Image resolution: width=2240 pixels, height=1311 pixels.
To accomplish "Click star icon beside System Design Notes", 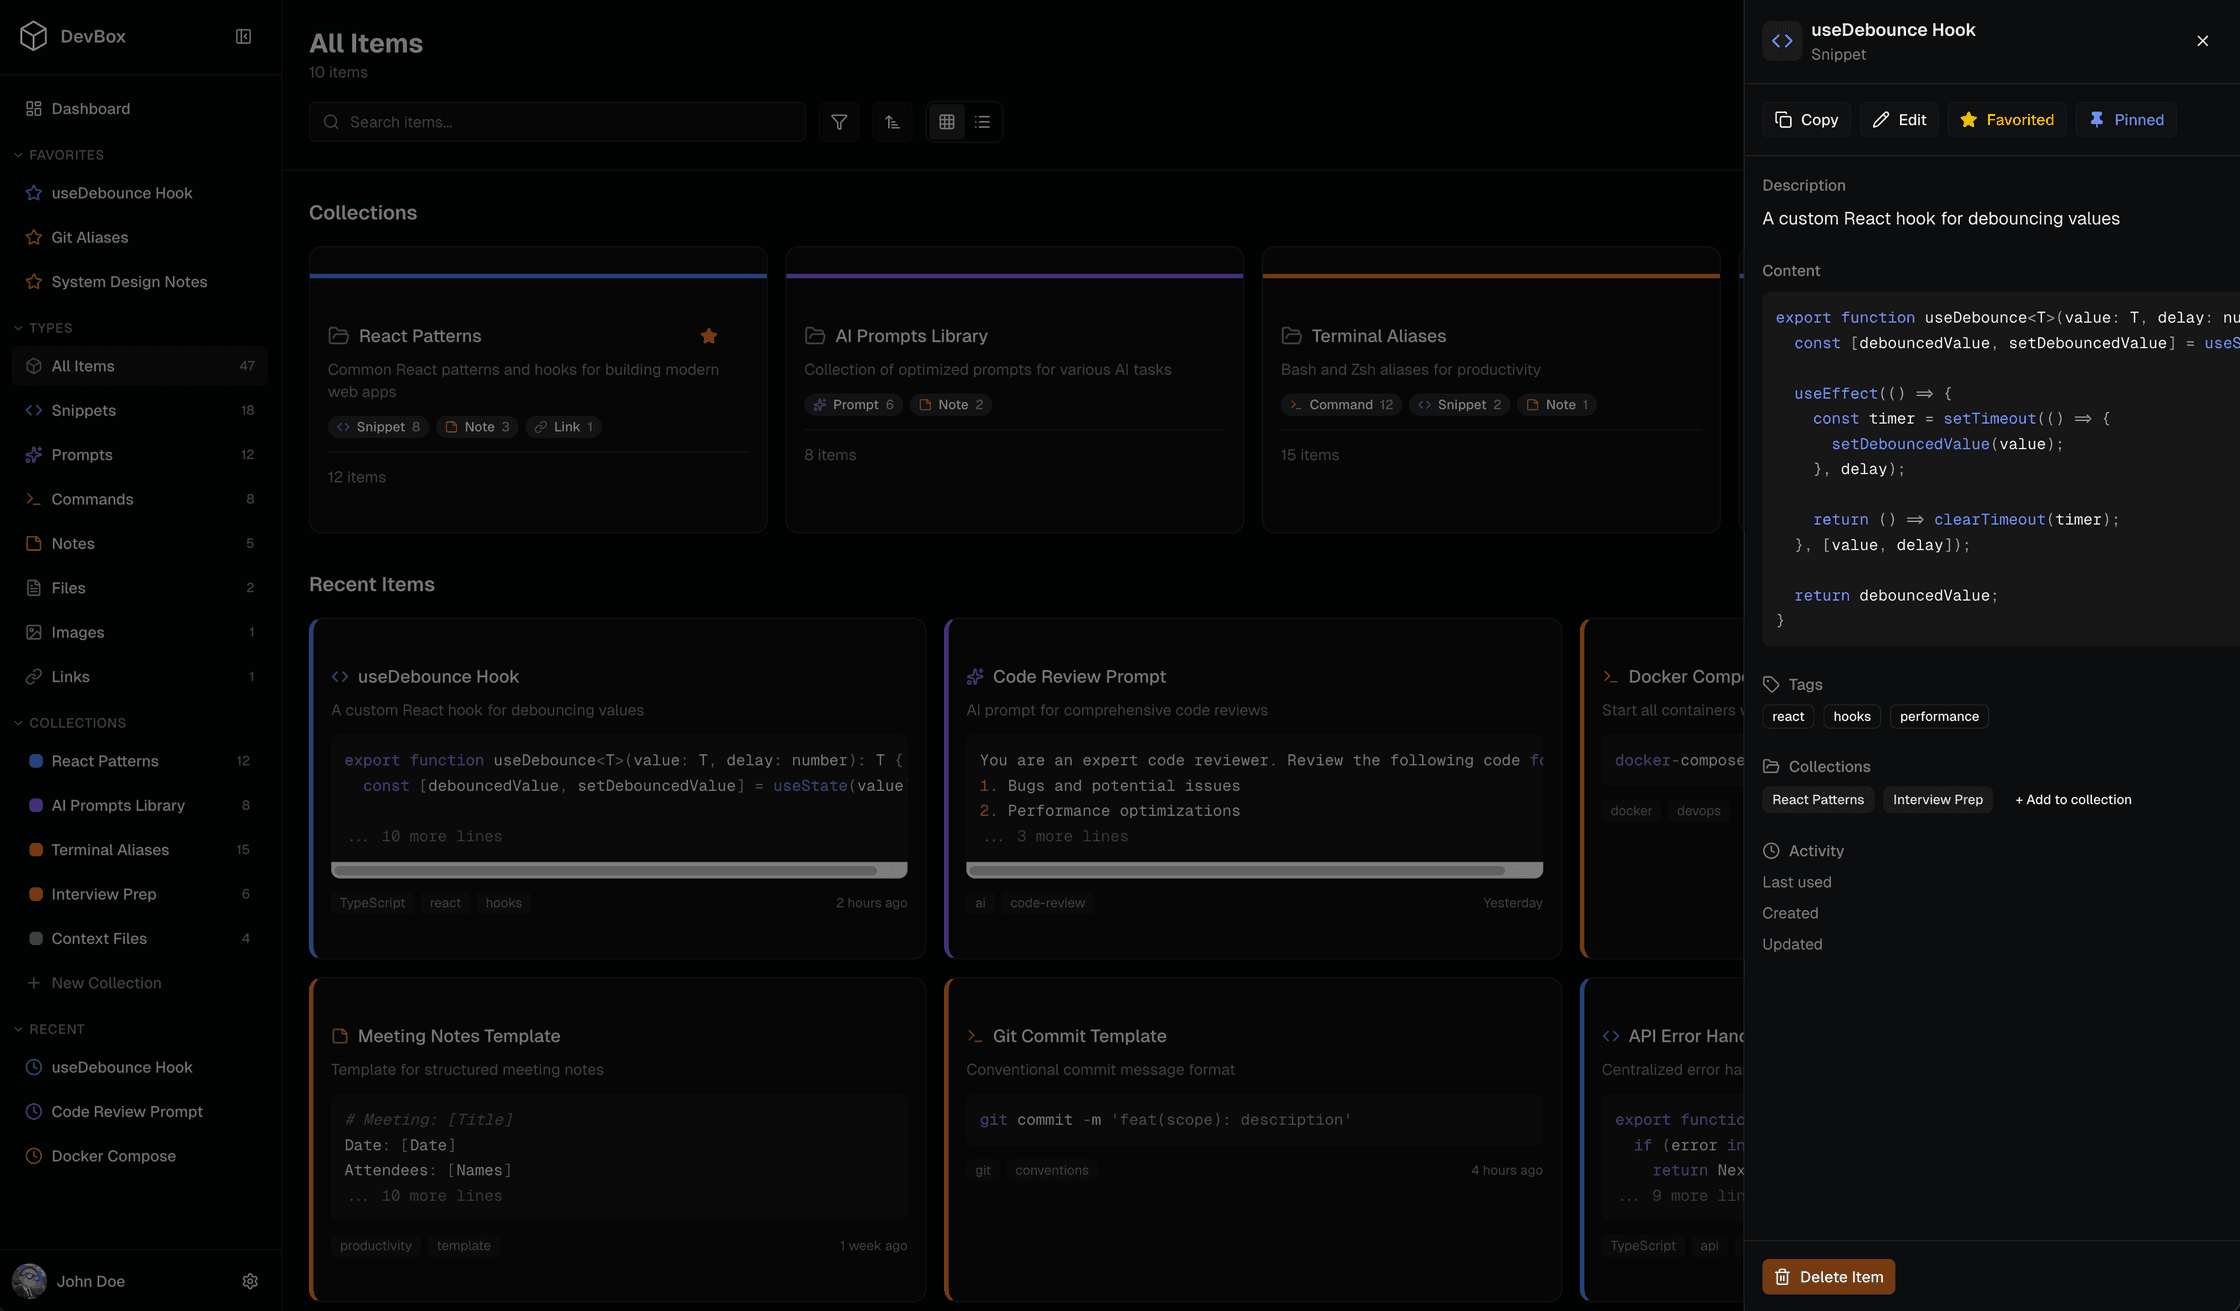I will click(34, 282).
